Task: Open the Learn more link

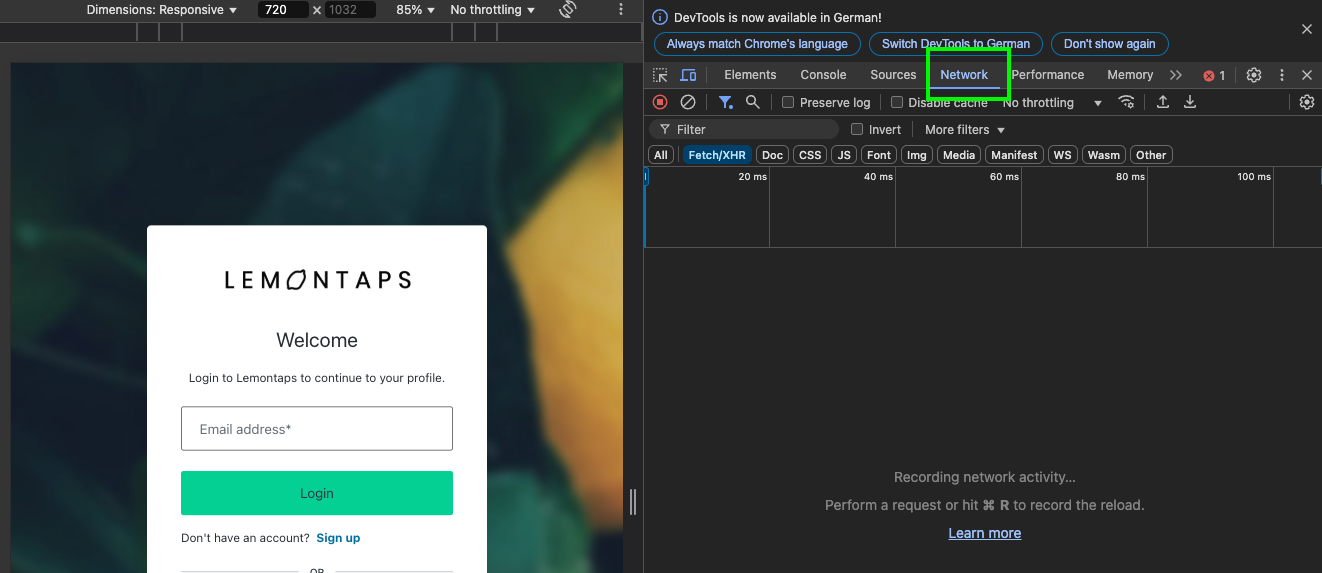Action: pyautogui.click(x=984, y=533)
